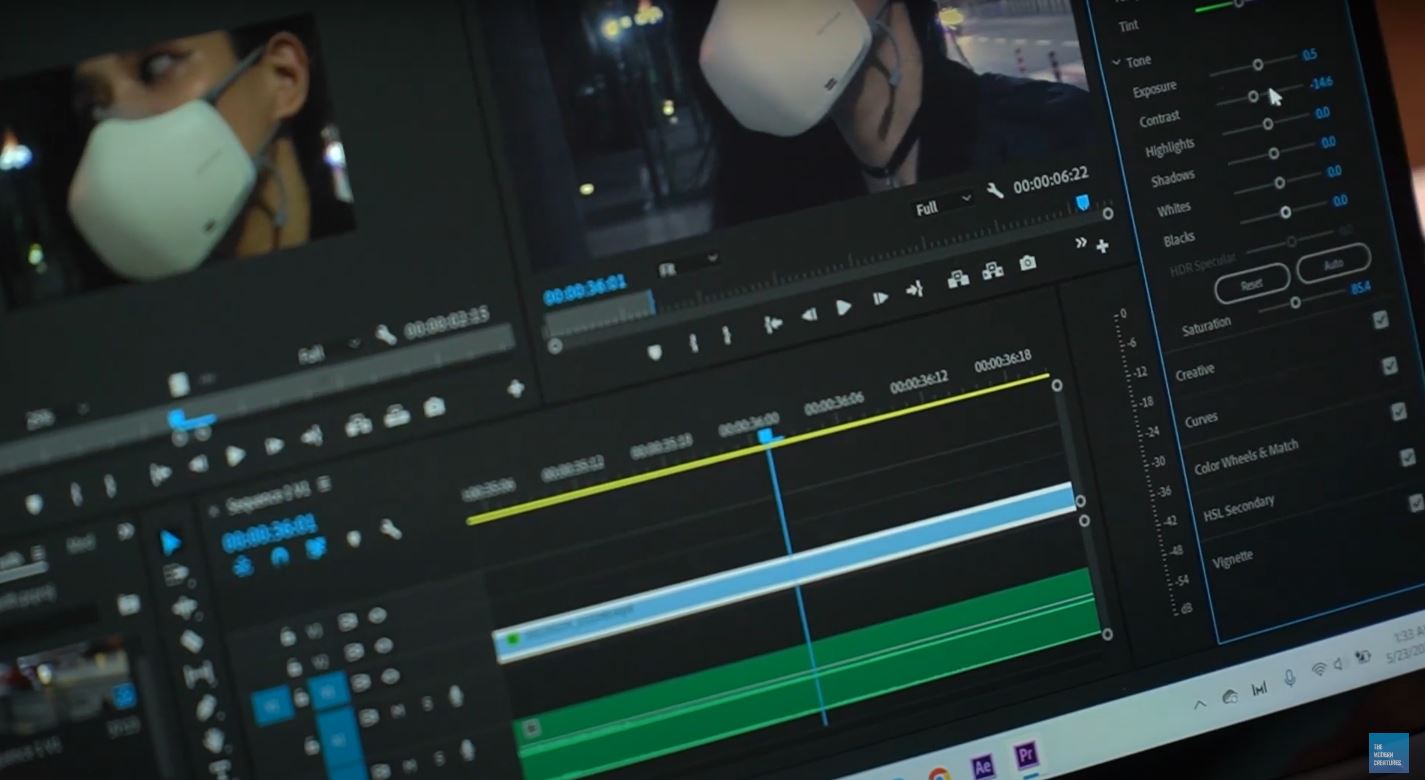Click Step Forward one frame in Program monitor

880,298
